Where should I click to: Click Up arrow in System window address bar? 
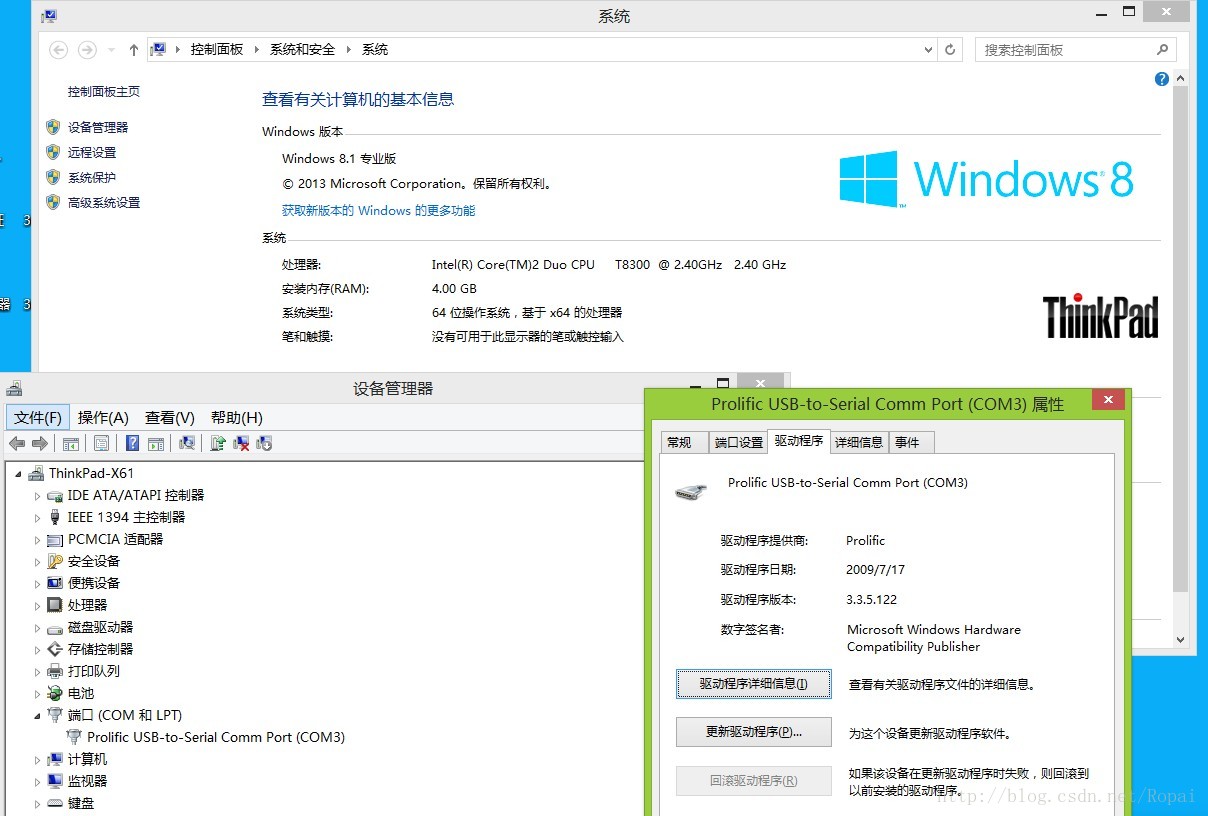[x=134, y=49]
